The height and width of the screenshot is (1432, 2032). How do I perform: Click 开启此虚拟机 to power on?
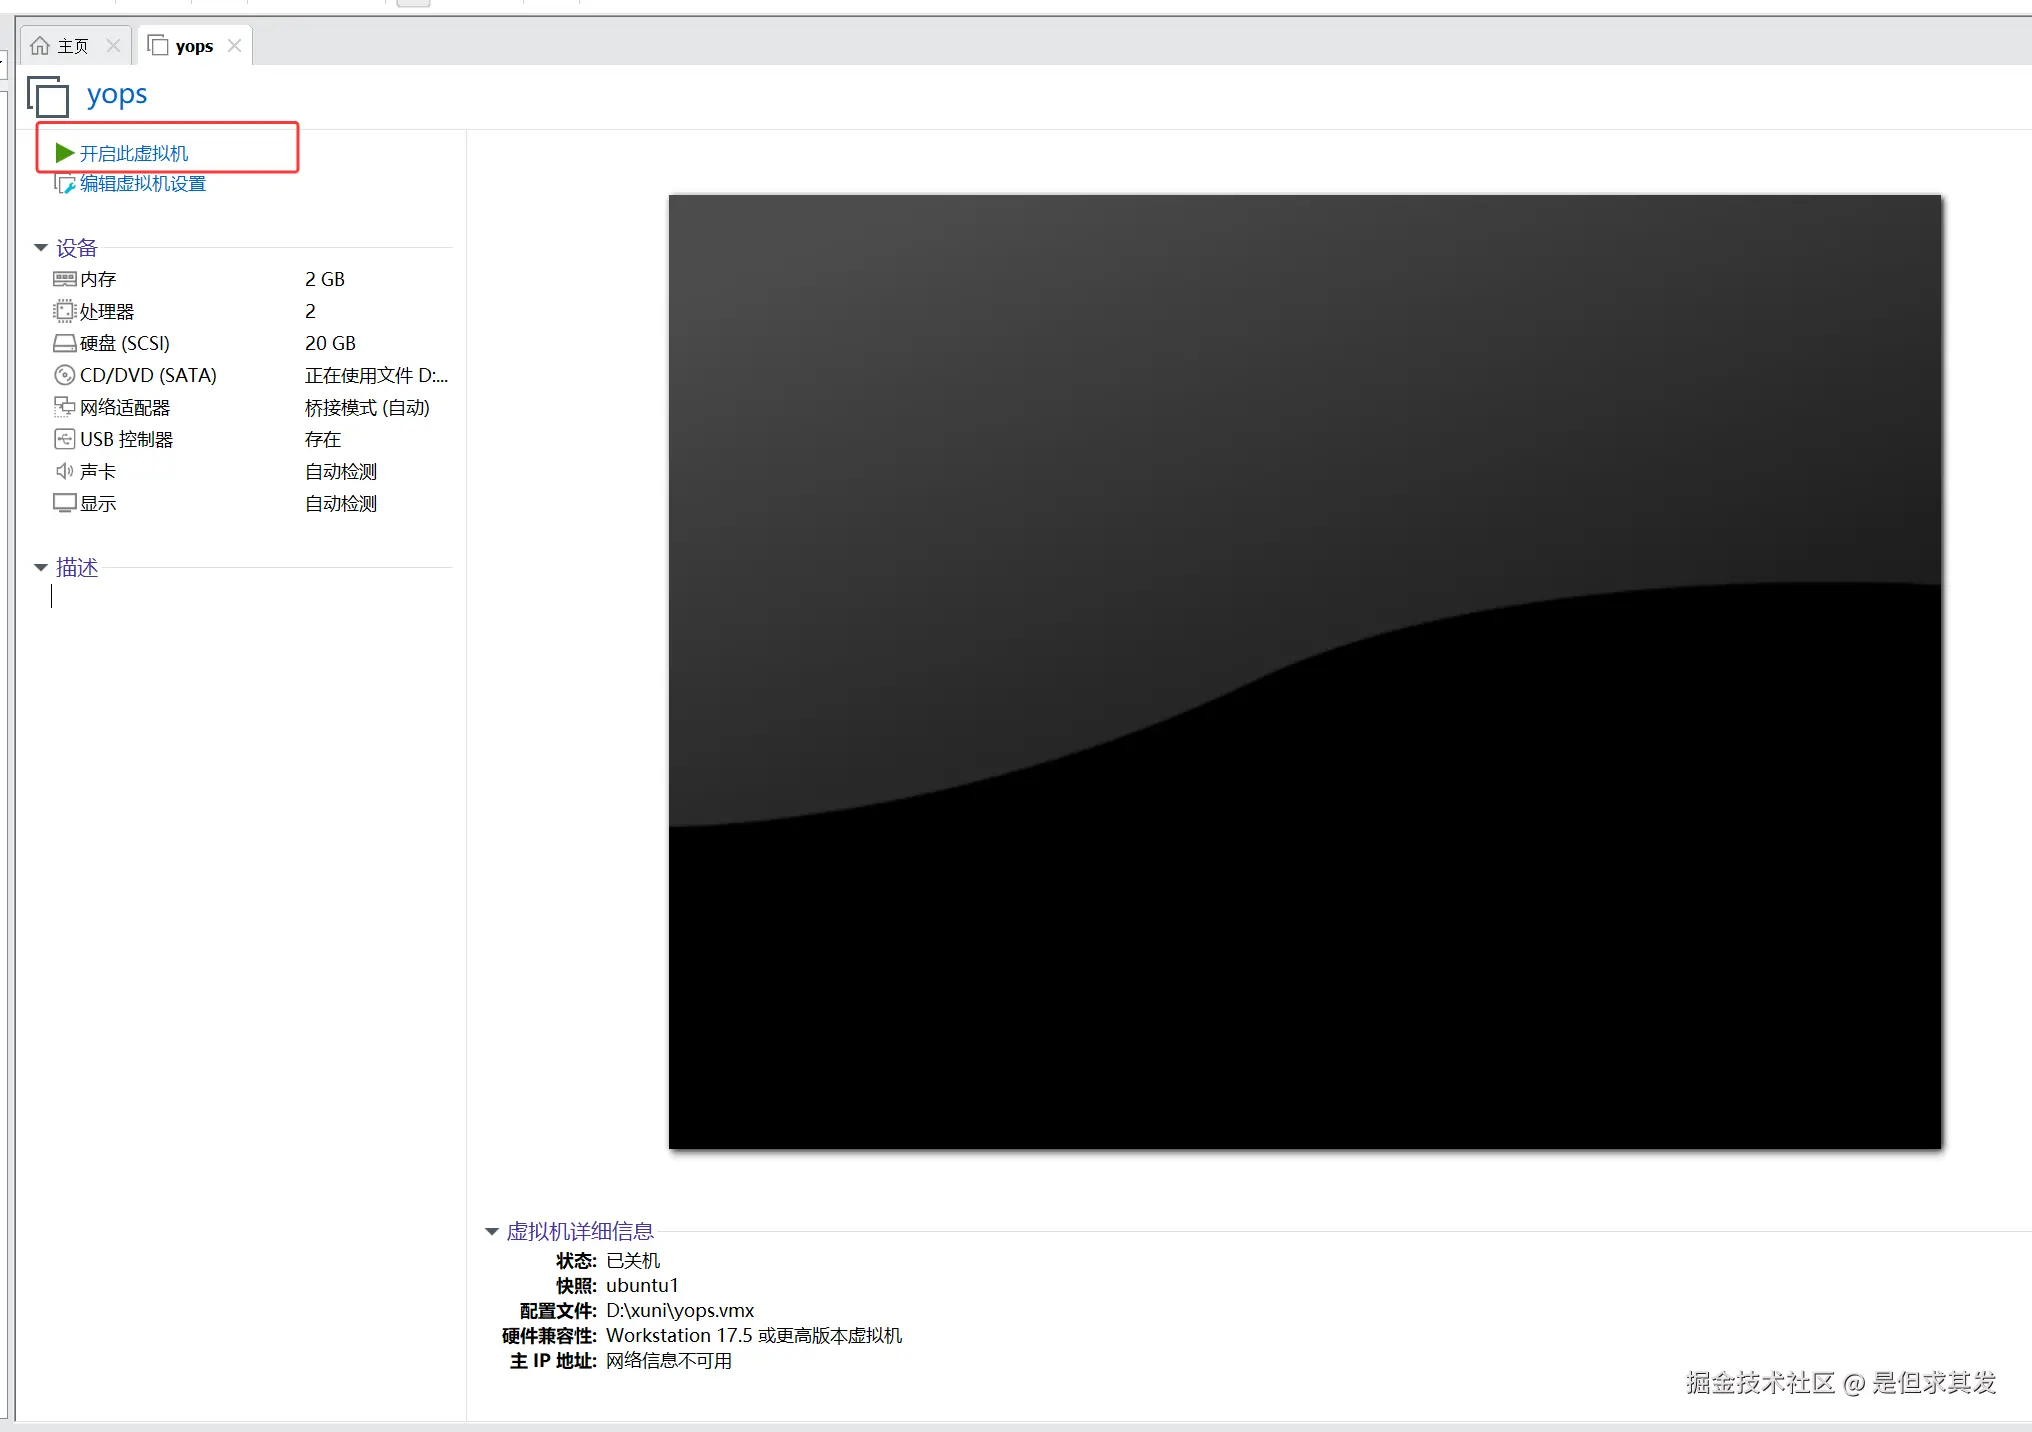point(133,153)
